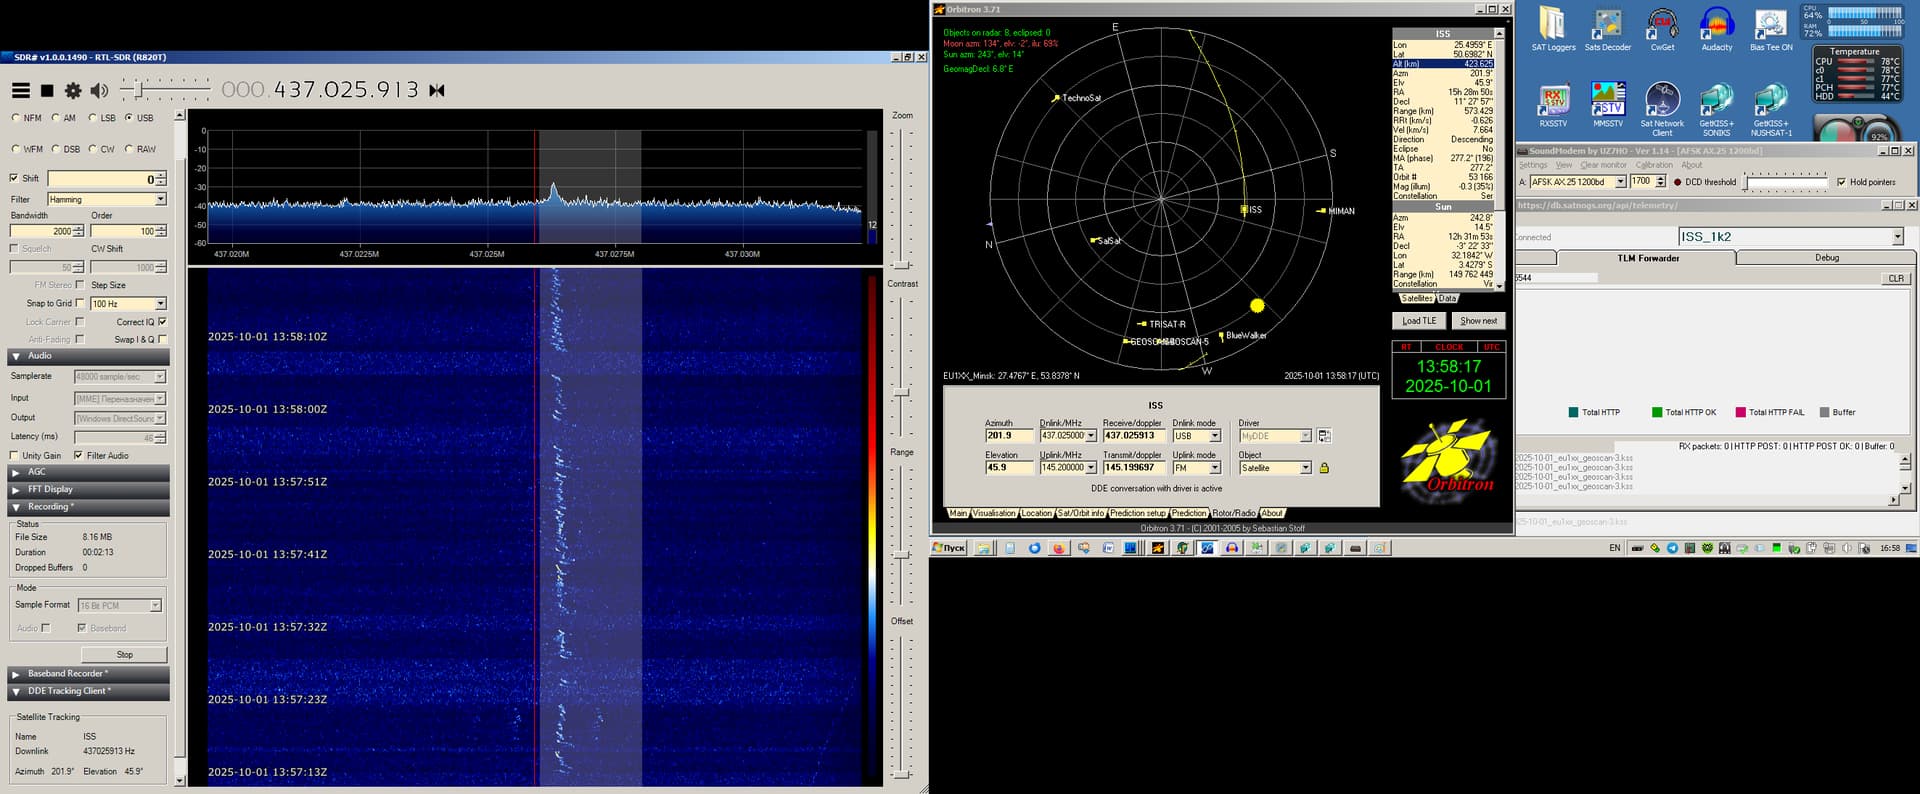Click the Load TLE button
The width and height of the screenshot is (1920, 794).
(x=1418, y=321)
